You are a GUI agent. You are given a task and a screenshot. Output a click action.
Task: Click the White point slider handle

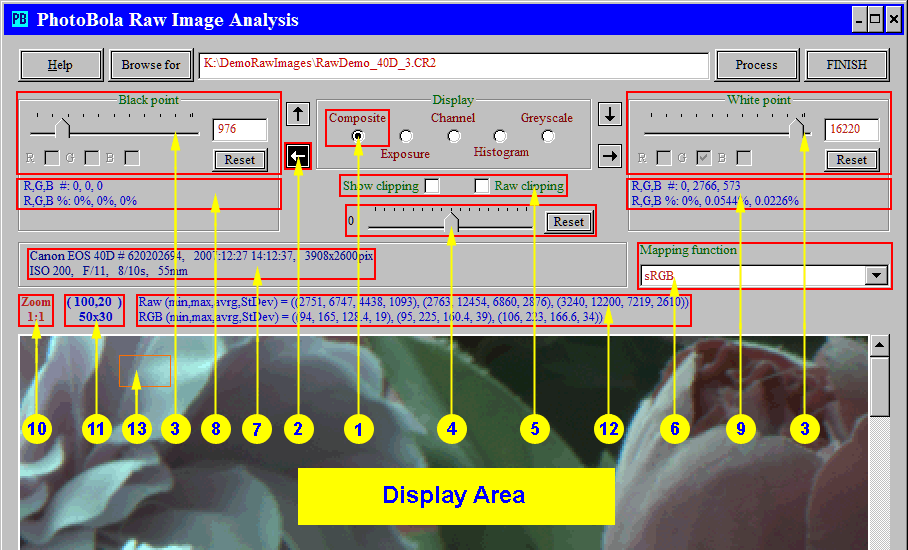tap(798, 127)
